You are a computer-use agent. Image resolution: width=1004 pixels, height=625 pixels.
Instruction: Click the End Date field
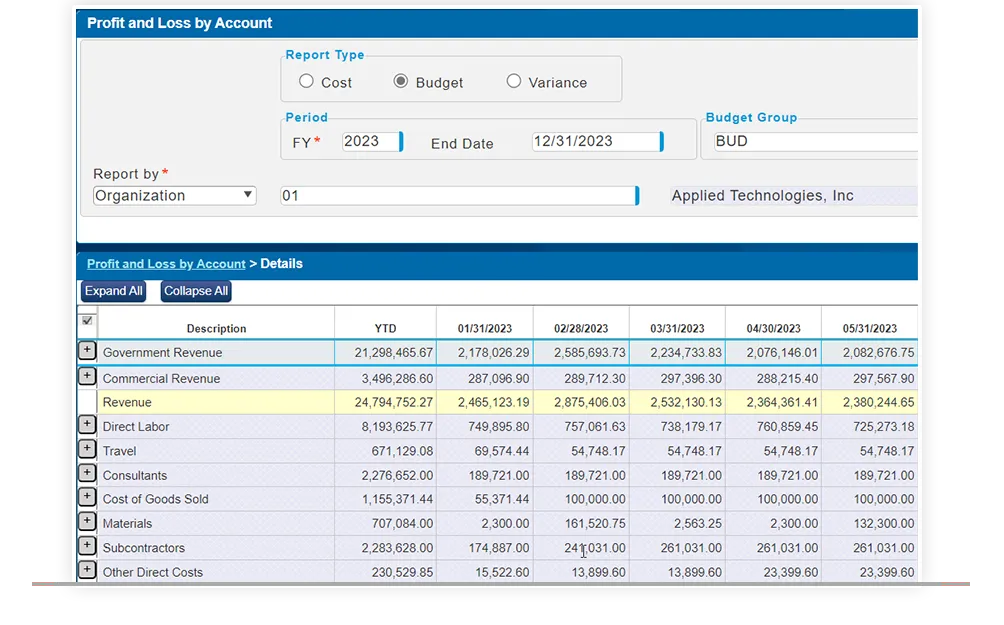pos(596,142)
